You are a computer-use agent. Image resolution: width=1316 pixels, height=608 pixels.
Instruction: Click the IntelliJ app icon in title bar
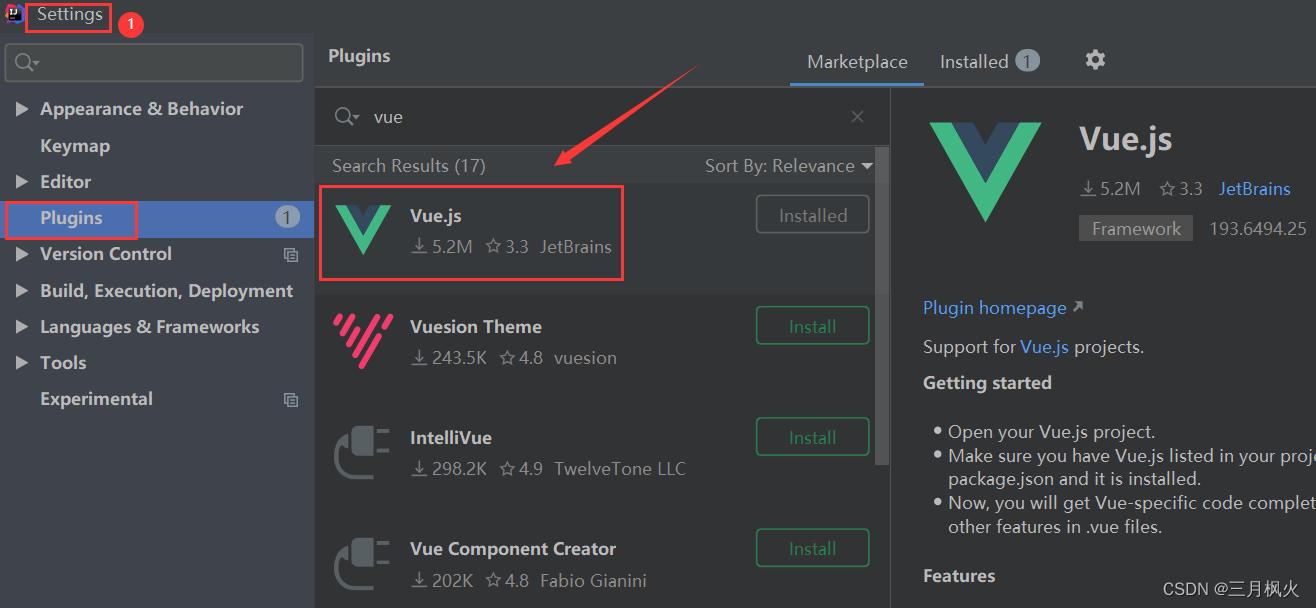(14, 14)
